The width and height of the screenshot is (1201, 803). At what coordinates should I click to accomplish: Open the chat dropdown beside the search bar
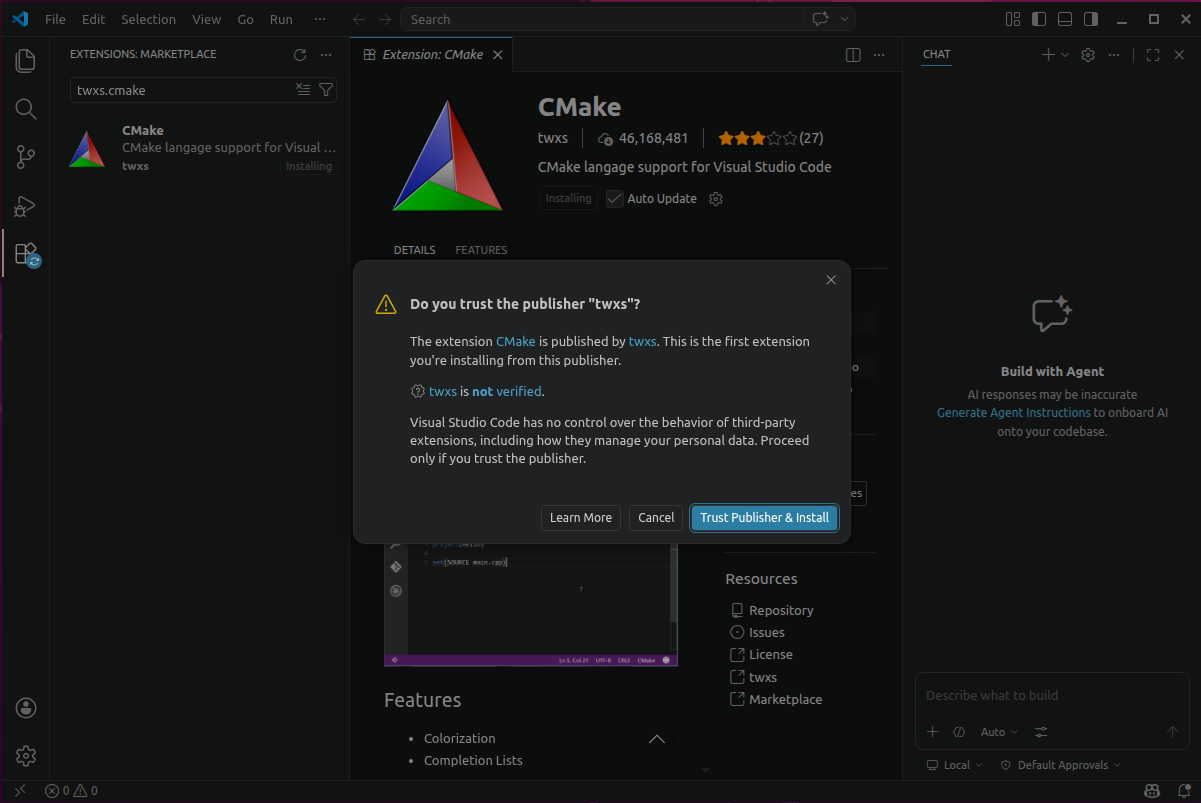[846, 19]
